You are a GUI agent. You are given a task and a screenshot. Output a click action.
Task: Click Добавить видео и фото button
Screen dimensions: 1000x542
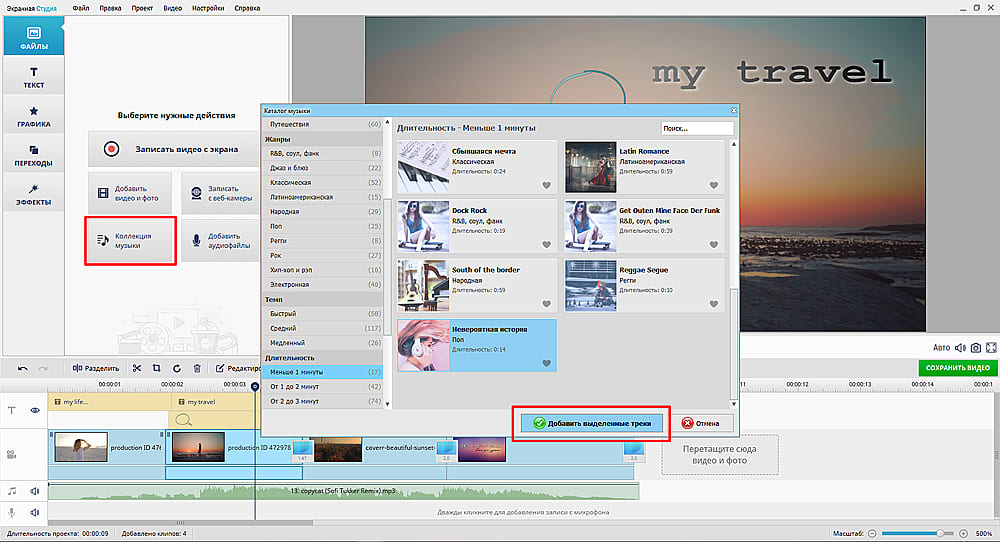pos(129,193)
